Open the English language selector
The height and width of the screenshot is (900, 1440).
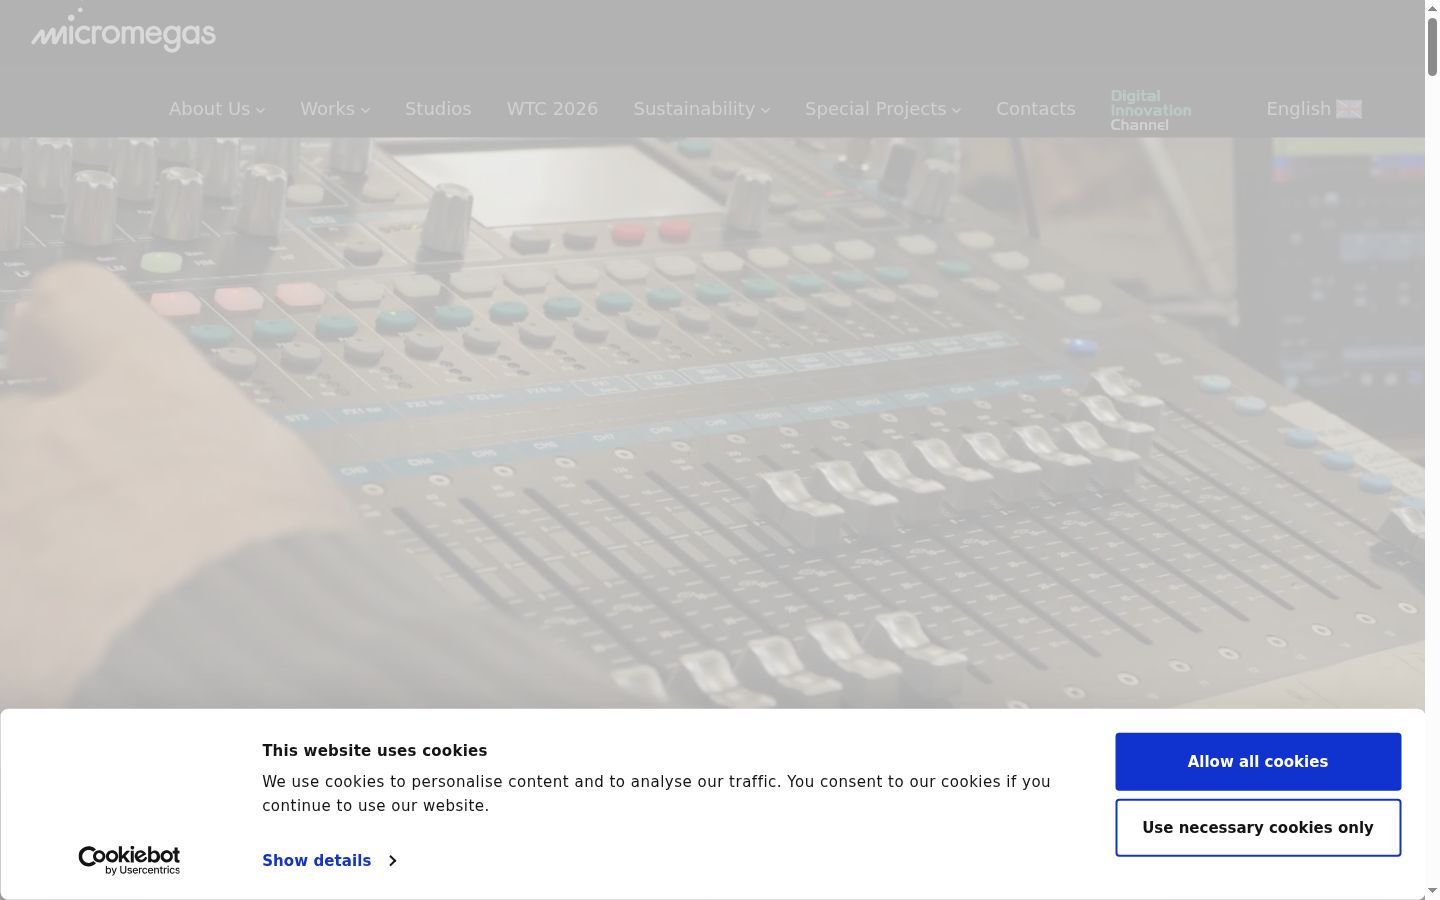[x=1314, y=109]
